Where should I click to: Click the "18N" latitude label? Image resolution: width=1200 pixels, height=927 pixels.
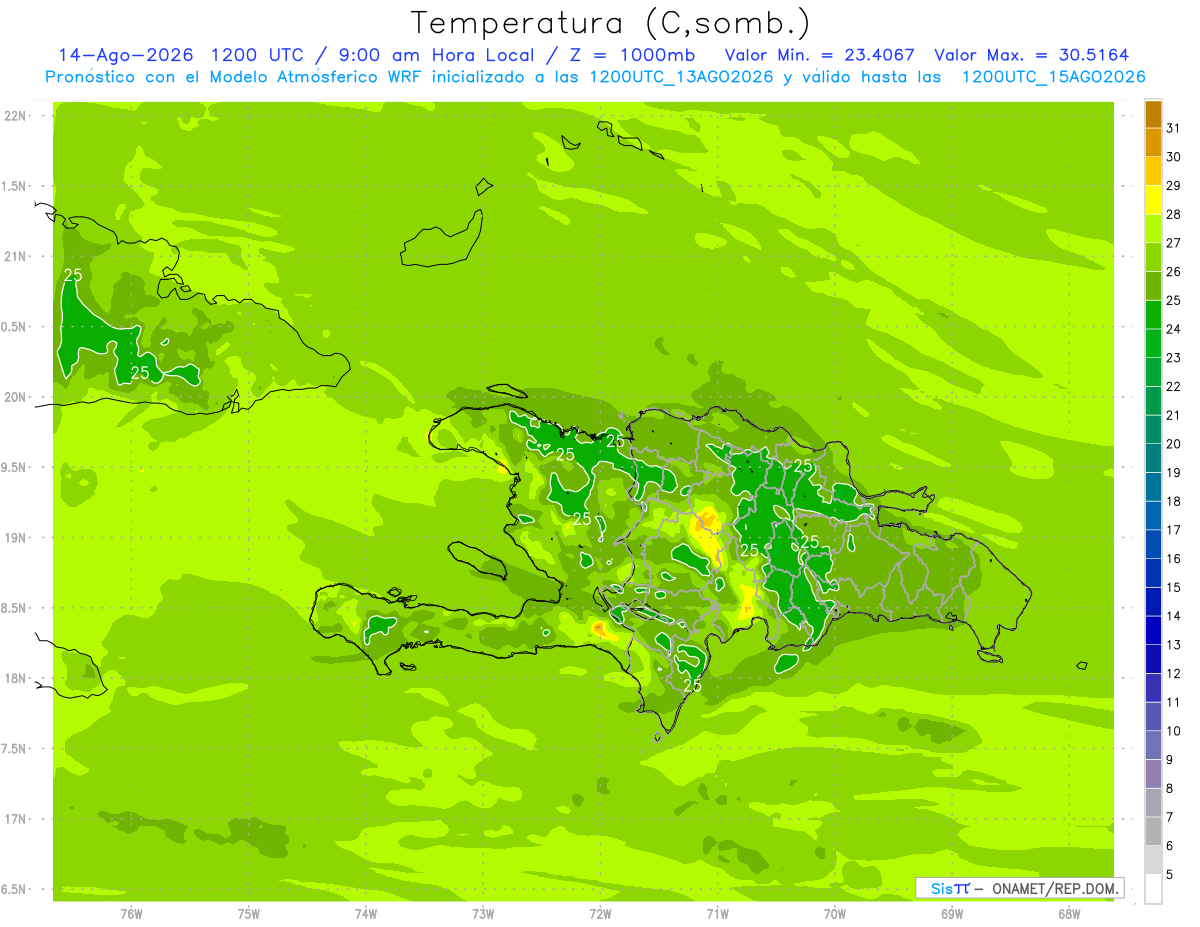[x=15, y=678]
